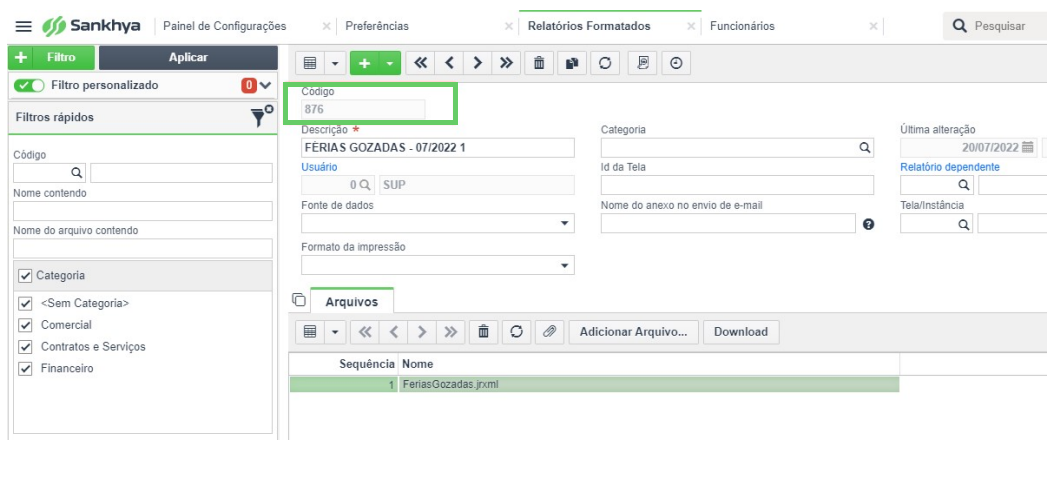The height and width of the screenshot is (503, 1061).
Task: Click the Adicionar Arquivo button
Action: coord(633,332)
